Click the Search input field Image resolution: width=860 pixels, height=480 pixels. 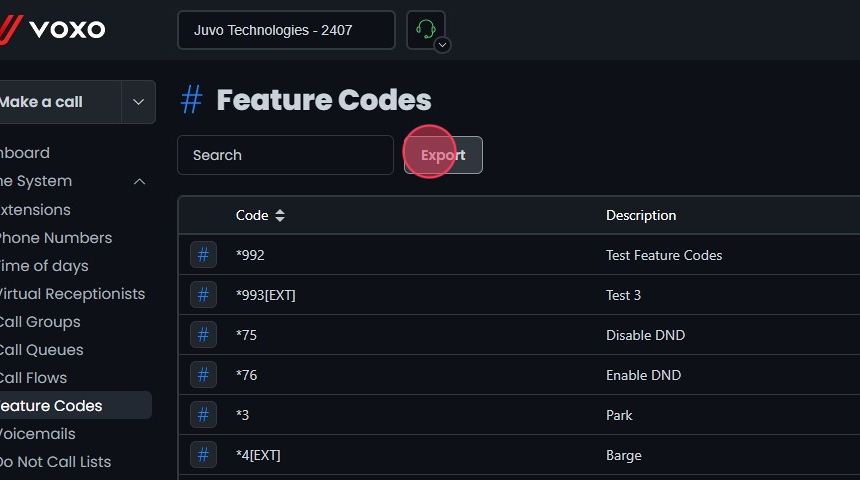pos(285,155)
